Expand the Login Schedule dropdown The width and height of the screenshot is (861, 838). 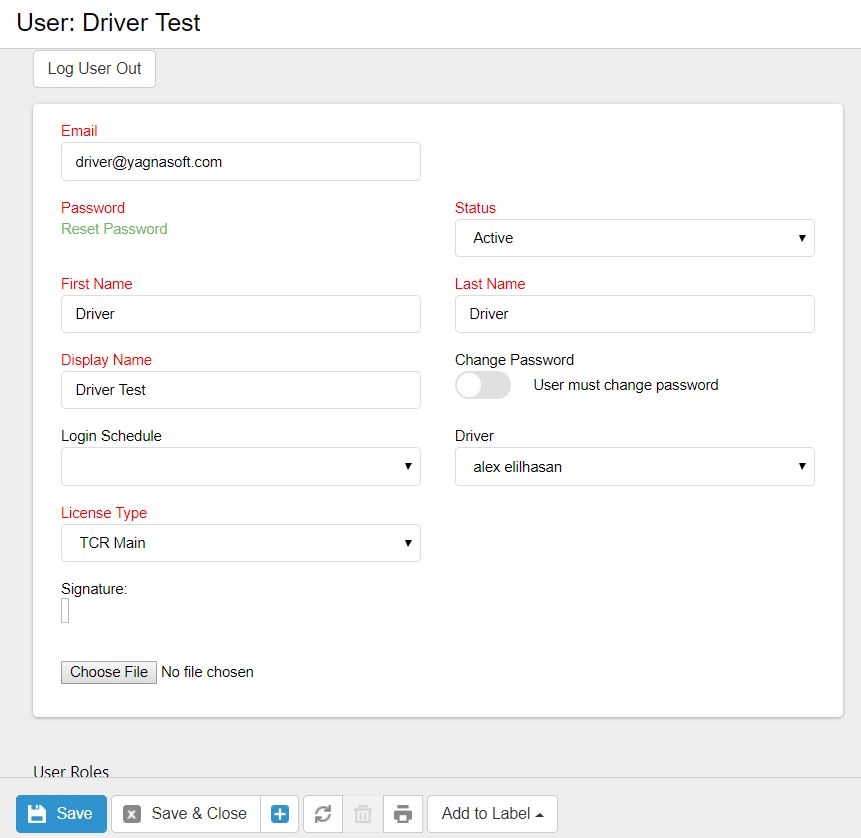click(x=240, y=467)
